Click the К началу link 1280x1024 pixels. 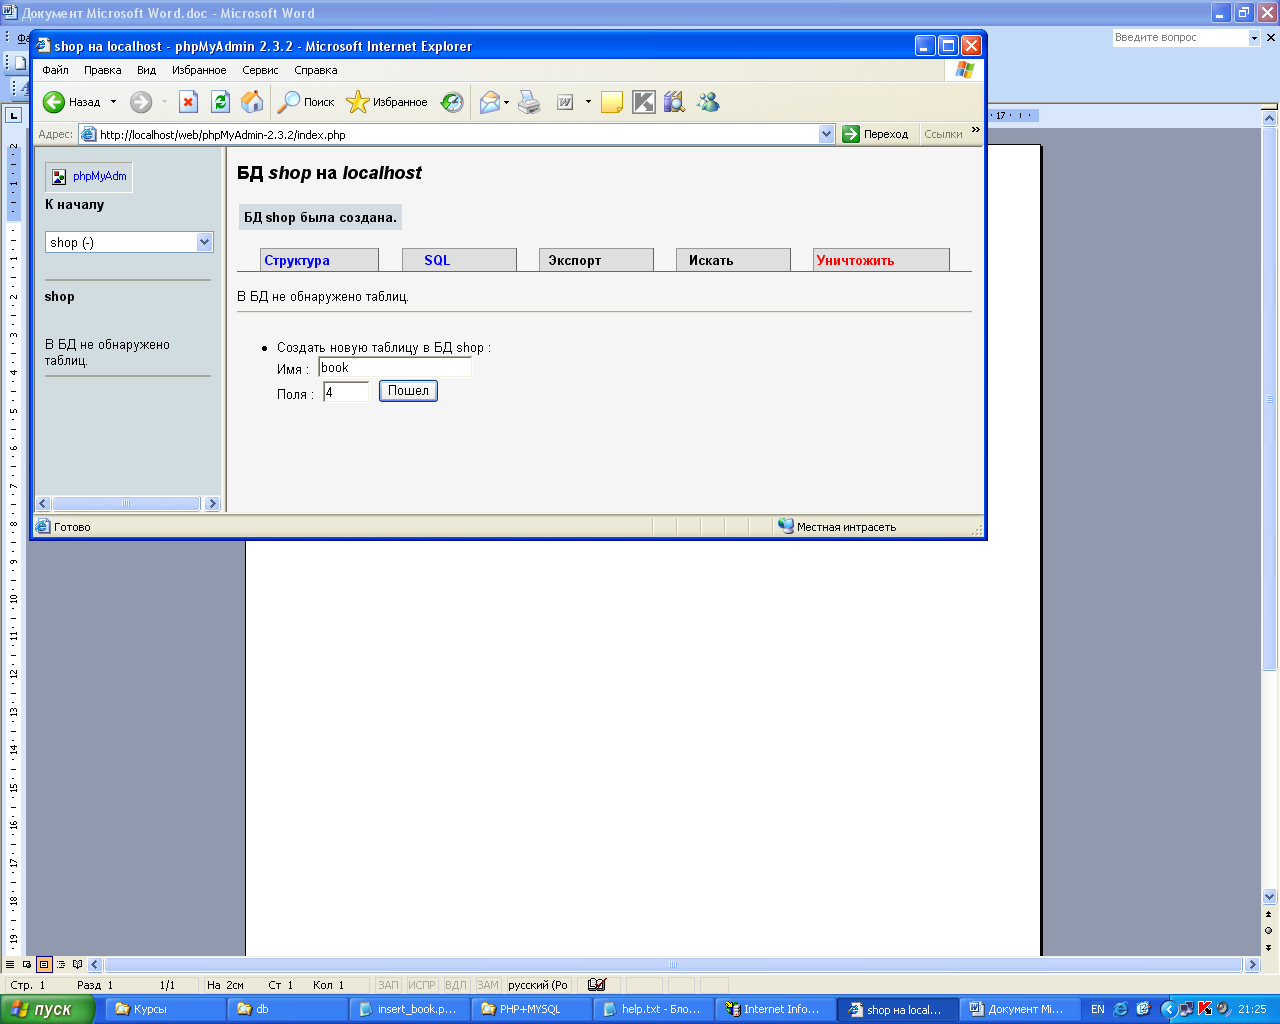tap(74, 204)
